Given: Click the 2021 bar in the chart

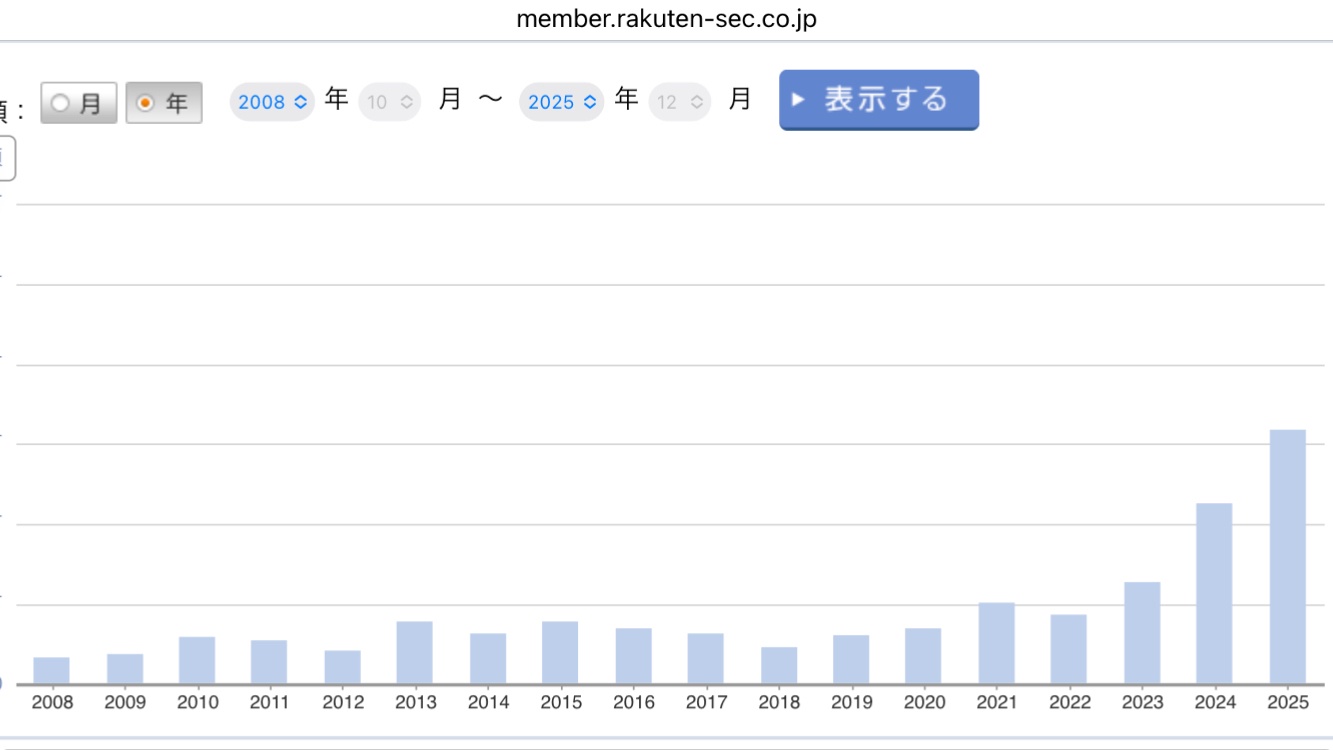Looking at the screenshot, I should (x=996, y=643).
